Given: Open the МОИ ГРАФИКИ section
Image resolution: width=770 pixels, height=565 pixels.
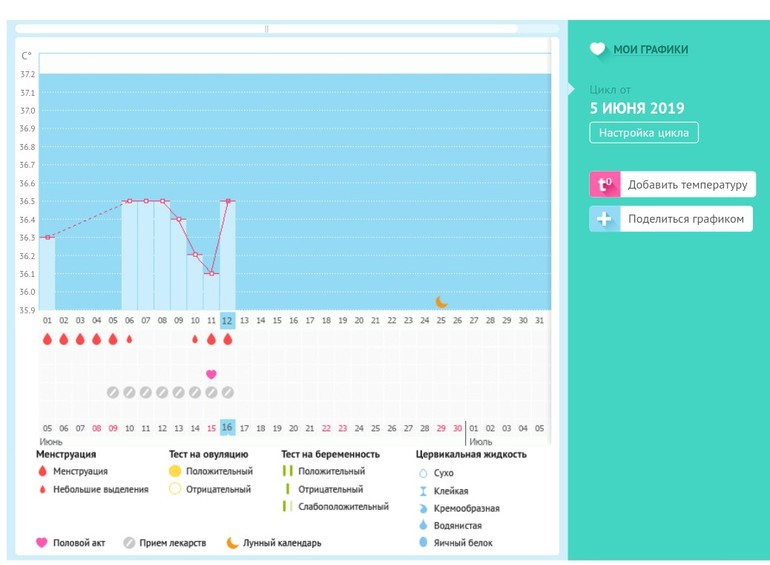Looking at the screenshot, I should pos(650,49).
